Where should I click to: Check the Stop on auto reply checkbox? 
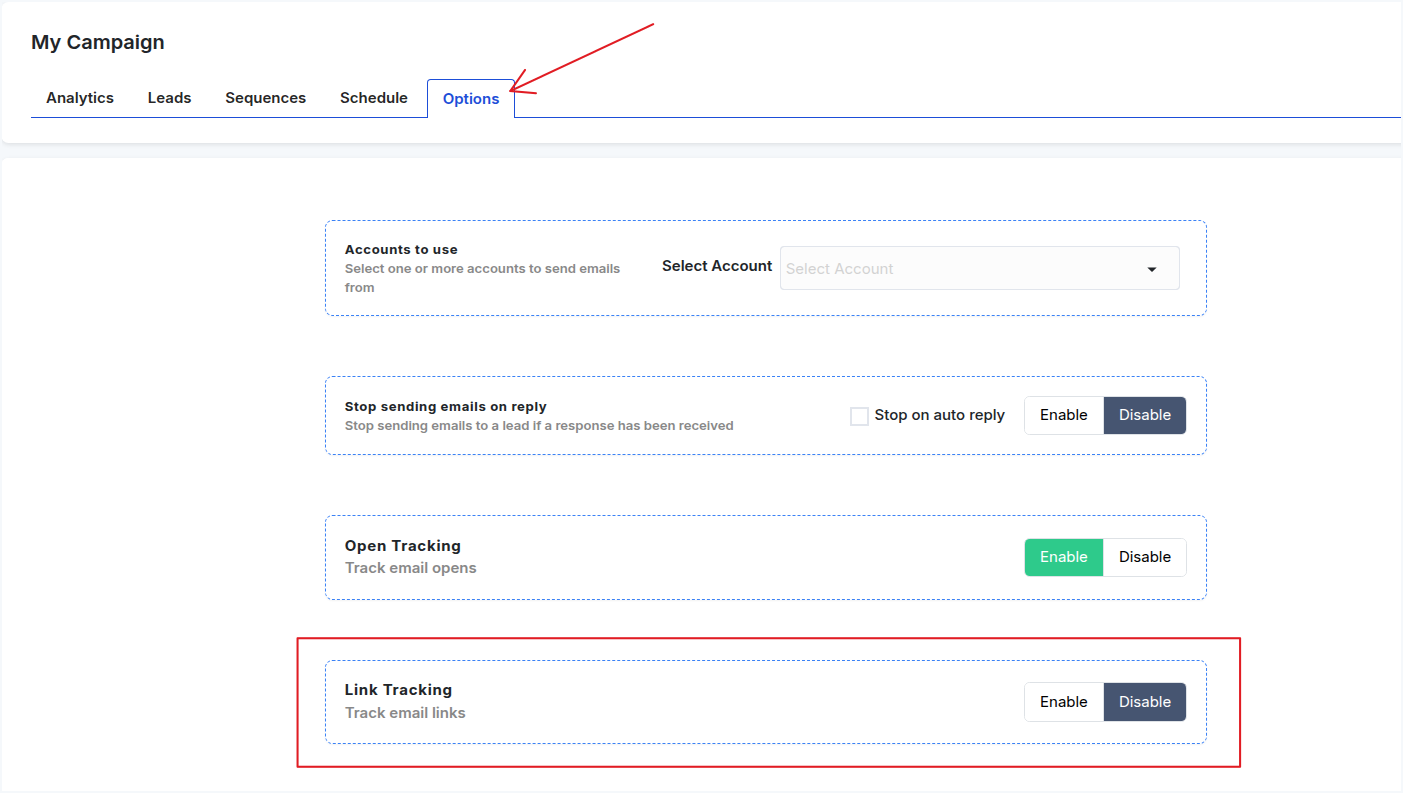[x=858, y=415]
